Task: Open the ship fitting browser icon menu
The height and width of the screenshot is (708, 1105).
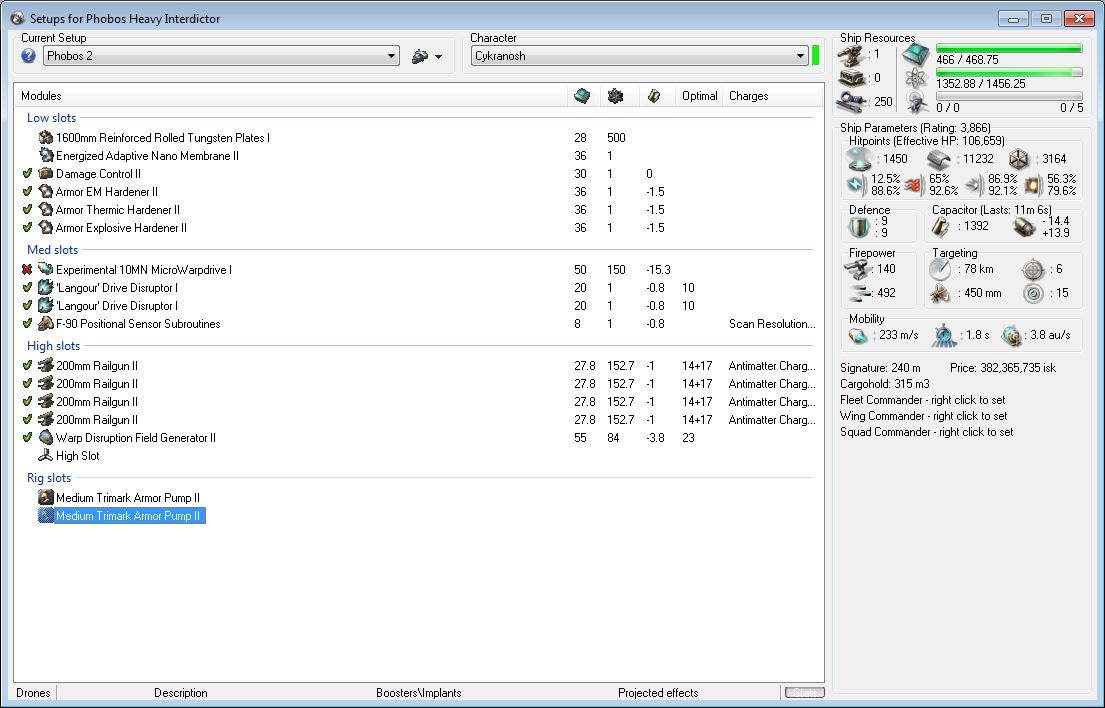Action: 426,56
